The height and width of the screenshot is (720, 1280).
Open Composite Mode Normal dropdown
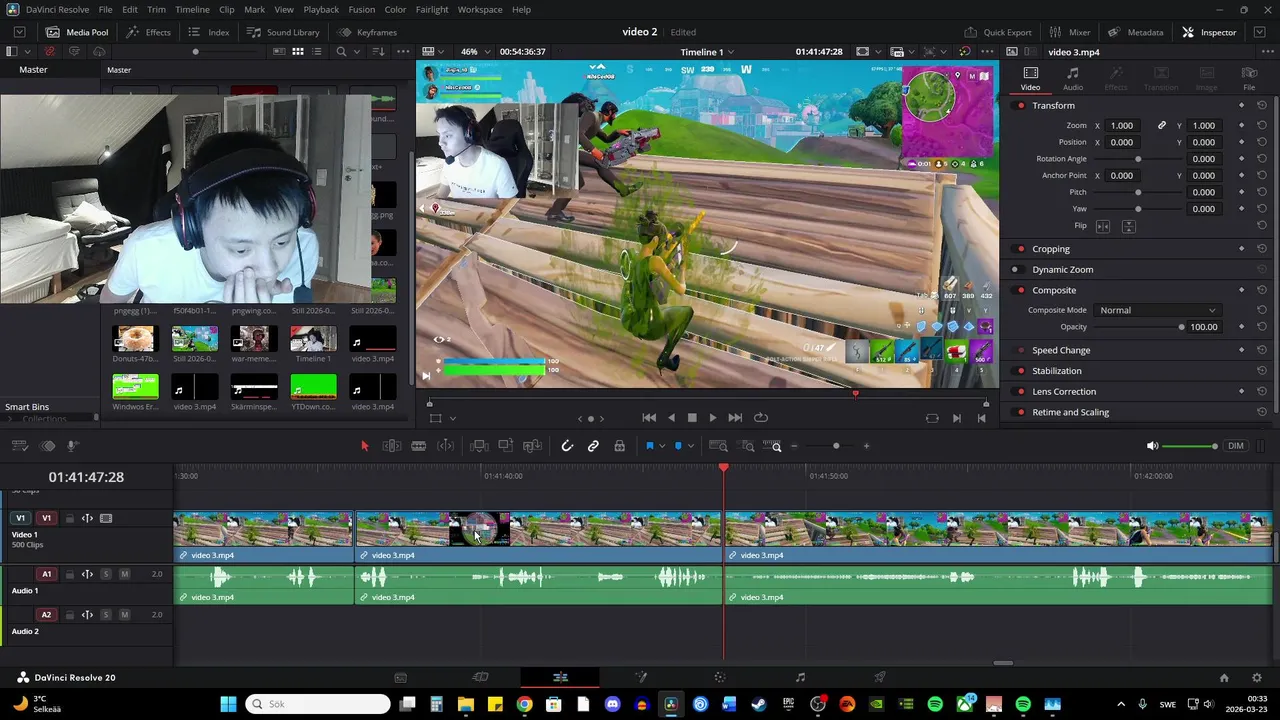[x=1156, y=310]
